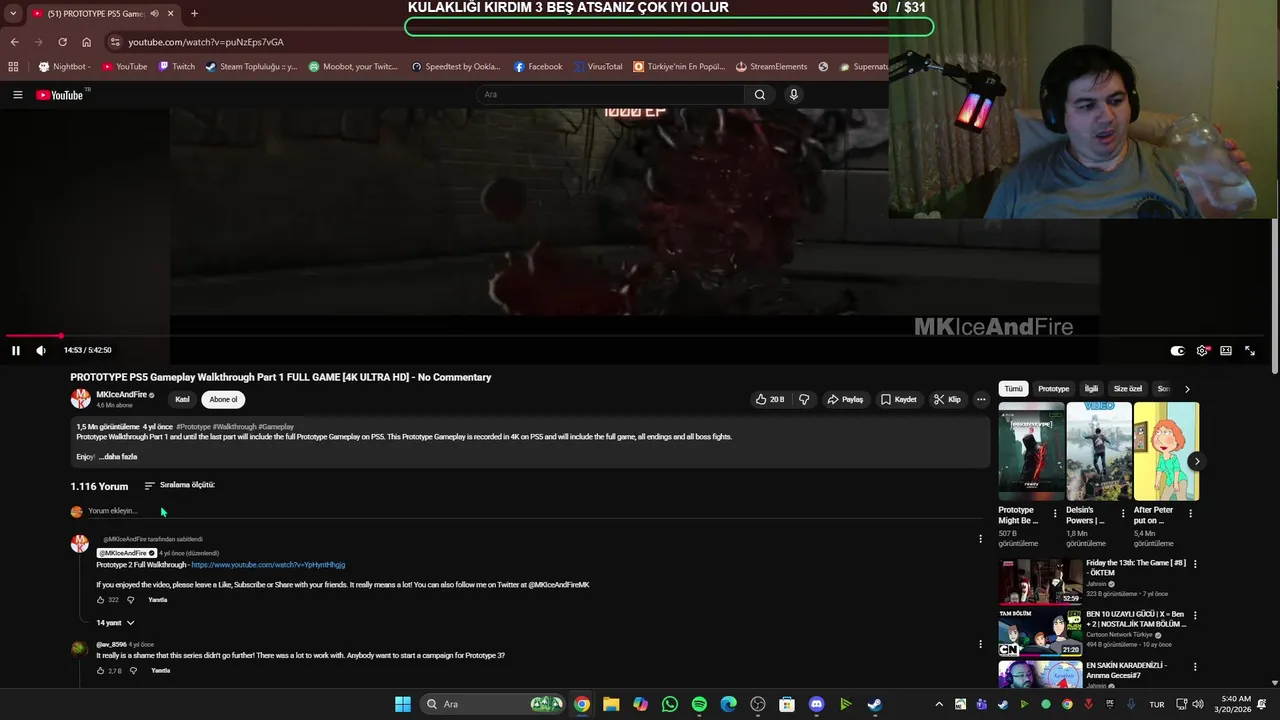This screenshot has height=720, width=1280.
Task: Dislike the video with thumbs-down button
Action: (x=804, y=399)
